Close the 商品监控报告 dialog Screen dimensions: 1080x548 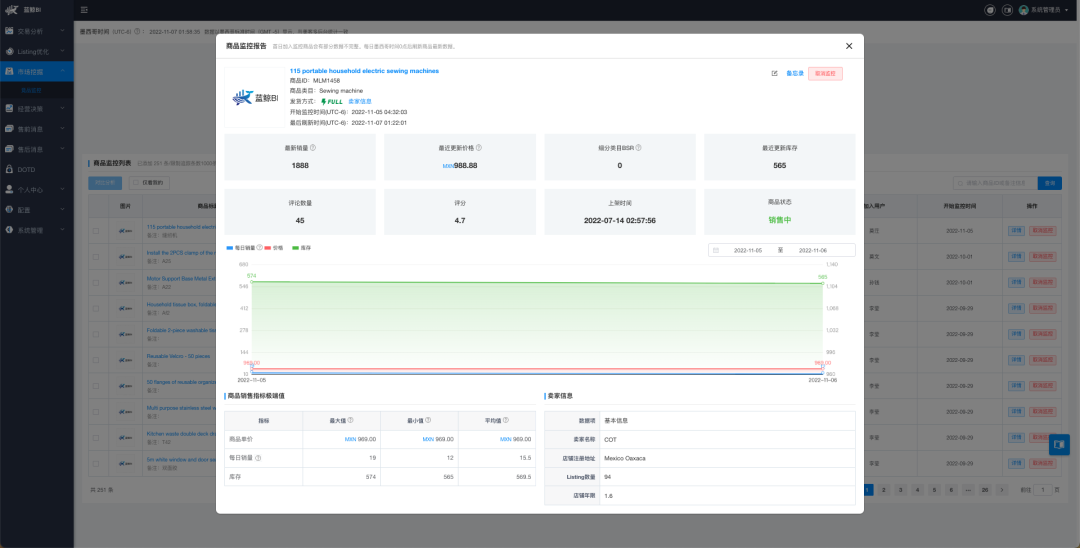[x=849, y=46]
